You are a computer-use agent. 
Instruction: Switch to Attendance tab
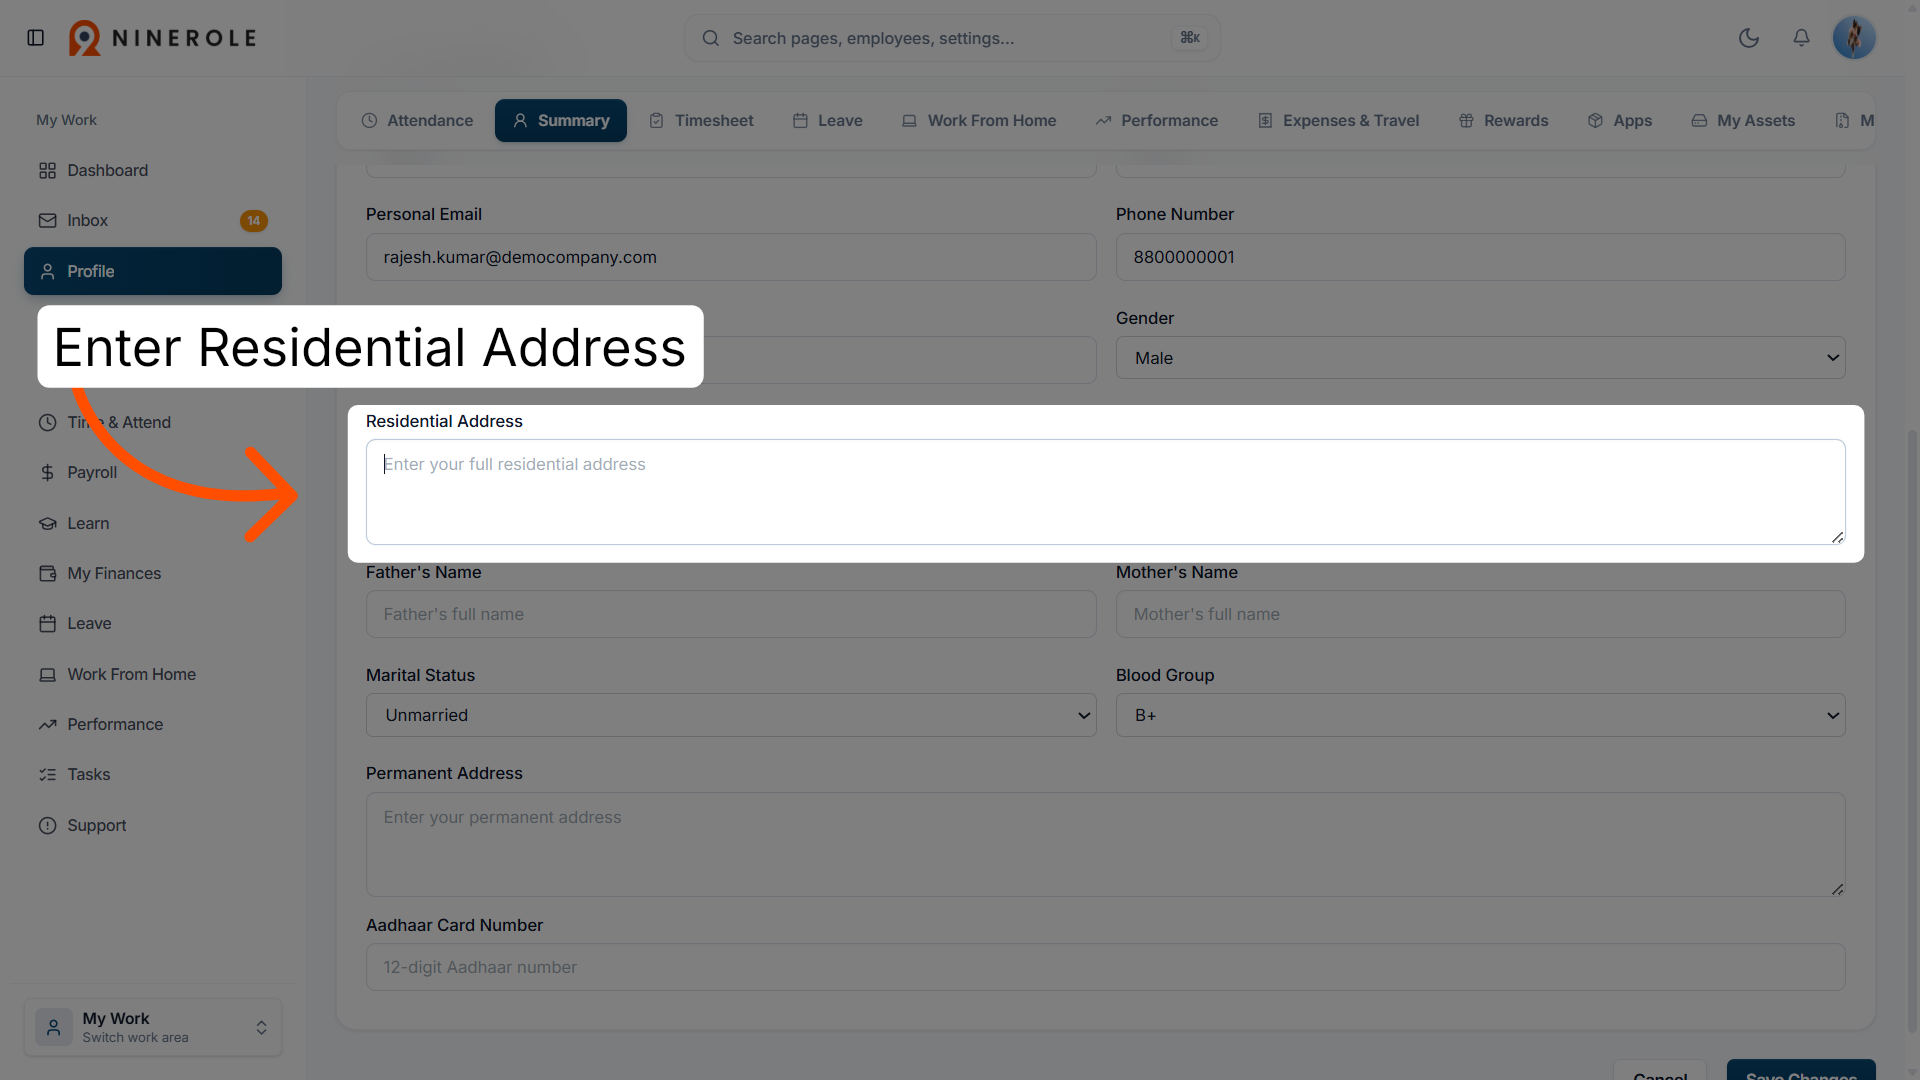417,120
